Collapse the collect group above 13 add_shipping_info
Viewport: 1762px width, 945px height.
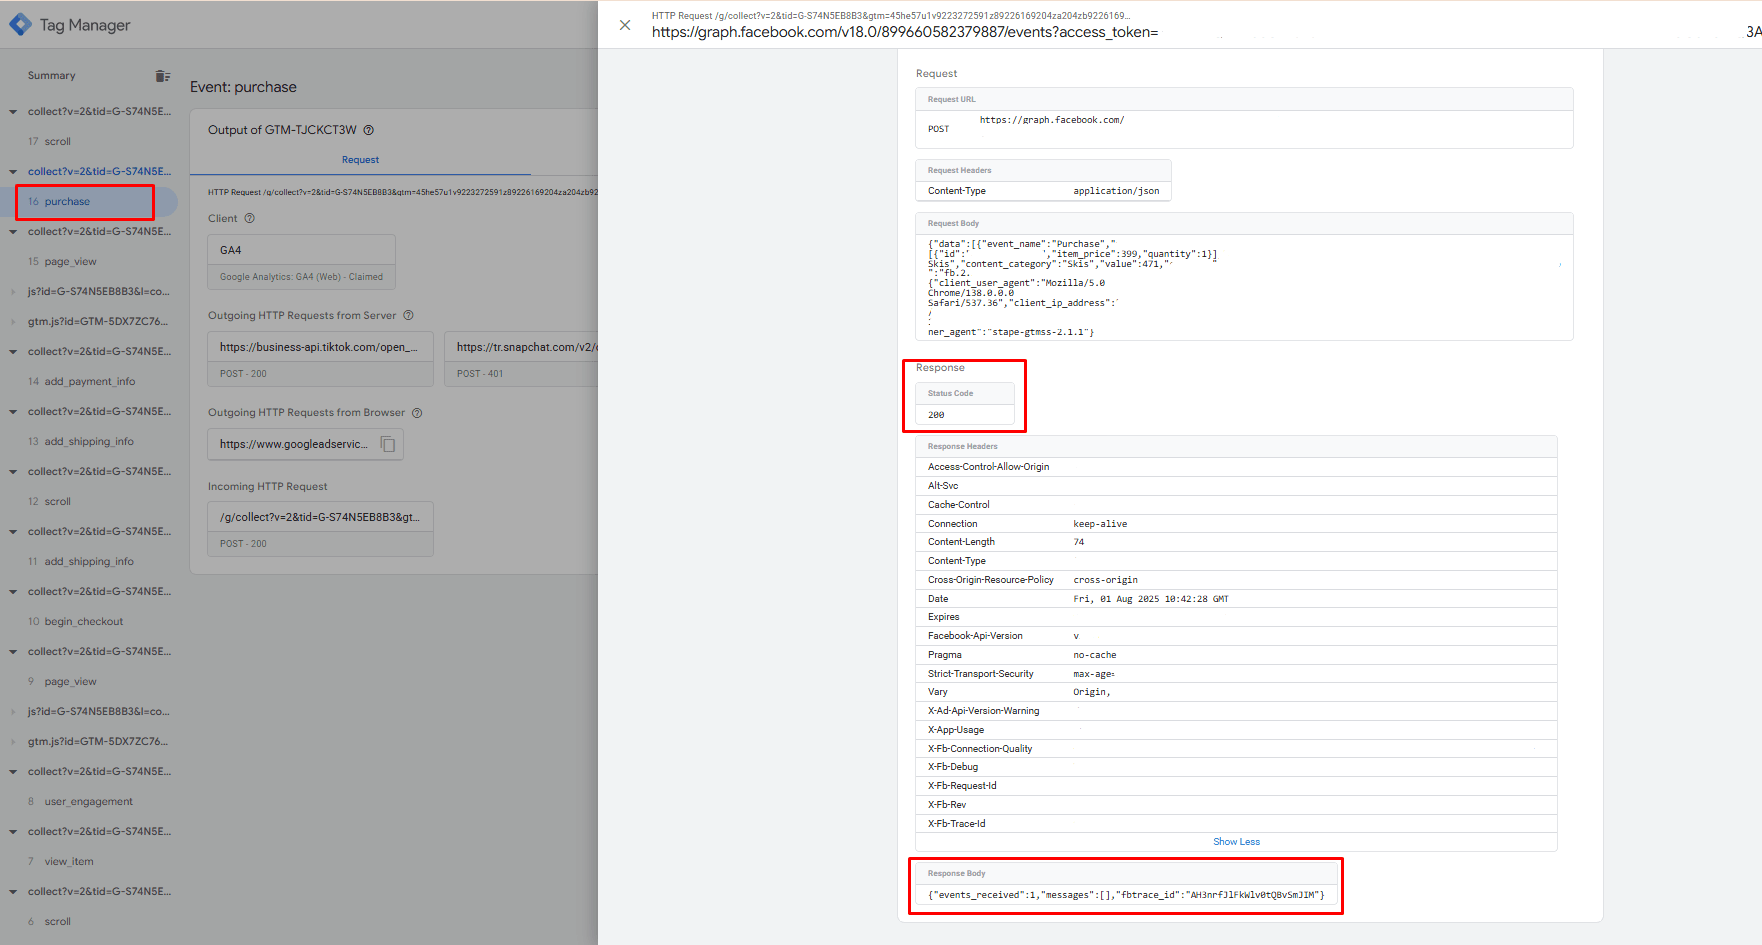pyautogui.click(x=13, y=412)
